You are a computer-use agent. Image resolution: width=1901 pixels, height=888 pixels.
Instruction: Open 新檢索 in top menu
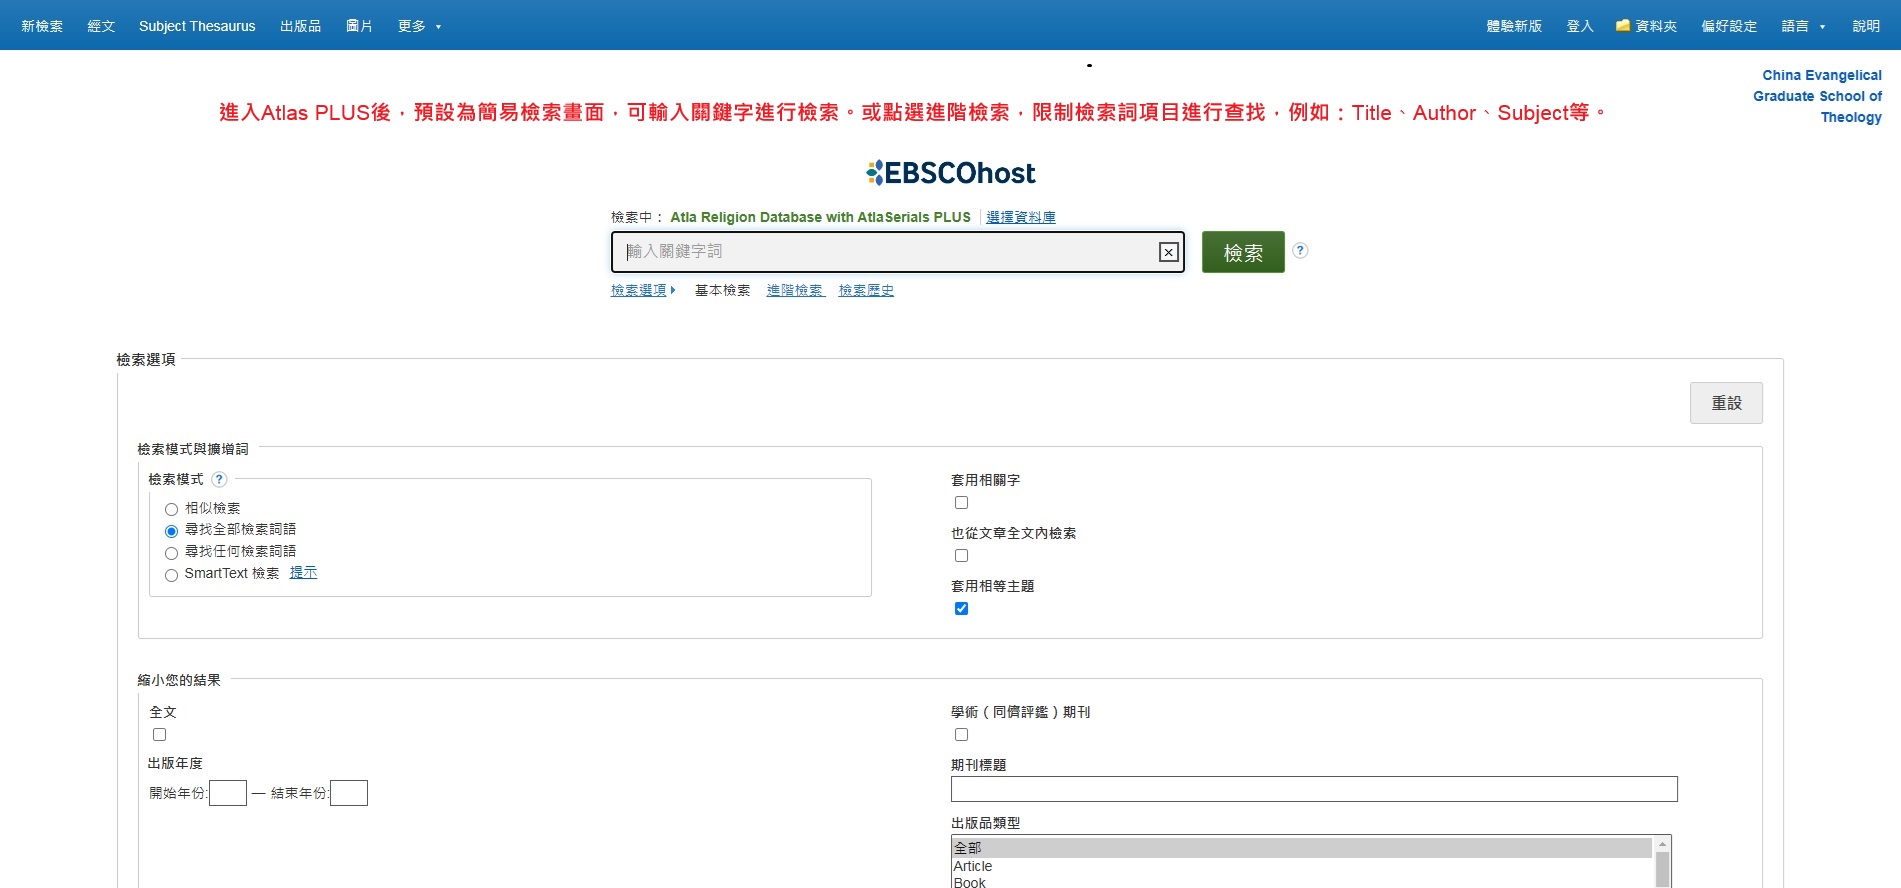[x=42, y=26]
